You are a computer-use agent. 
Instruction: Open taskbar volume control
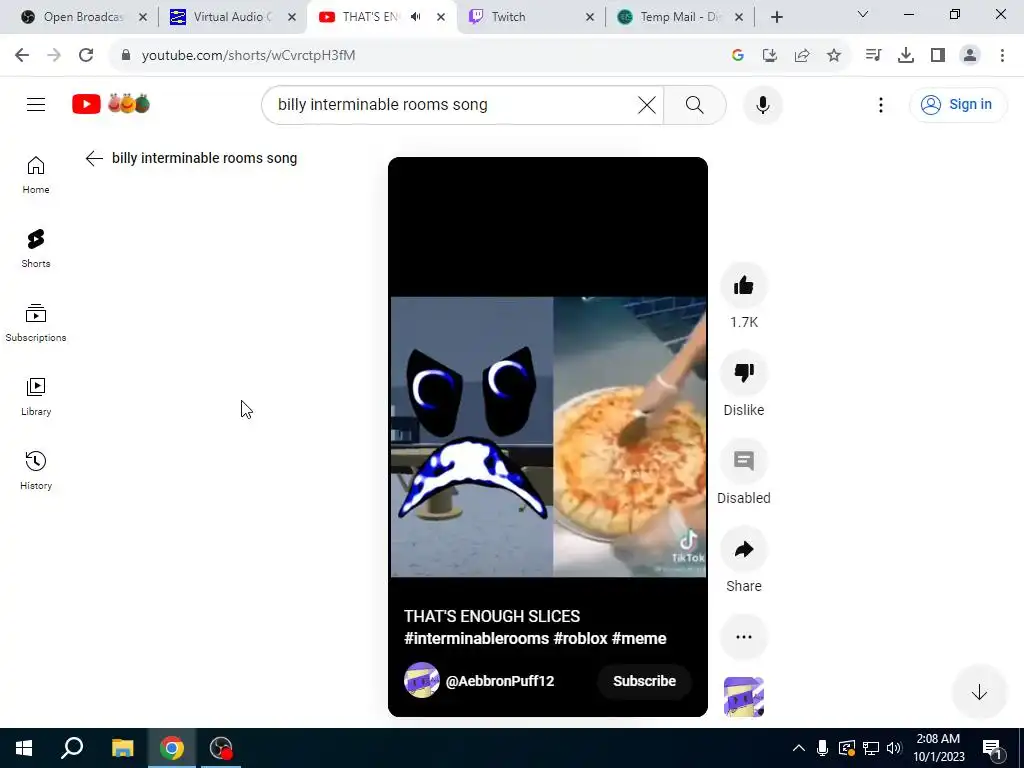point(894,748)
